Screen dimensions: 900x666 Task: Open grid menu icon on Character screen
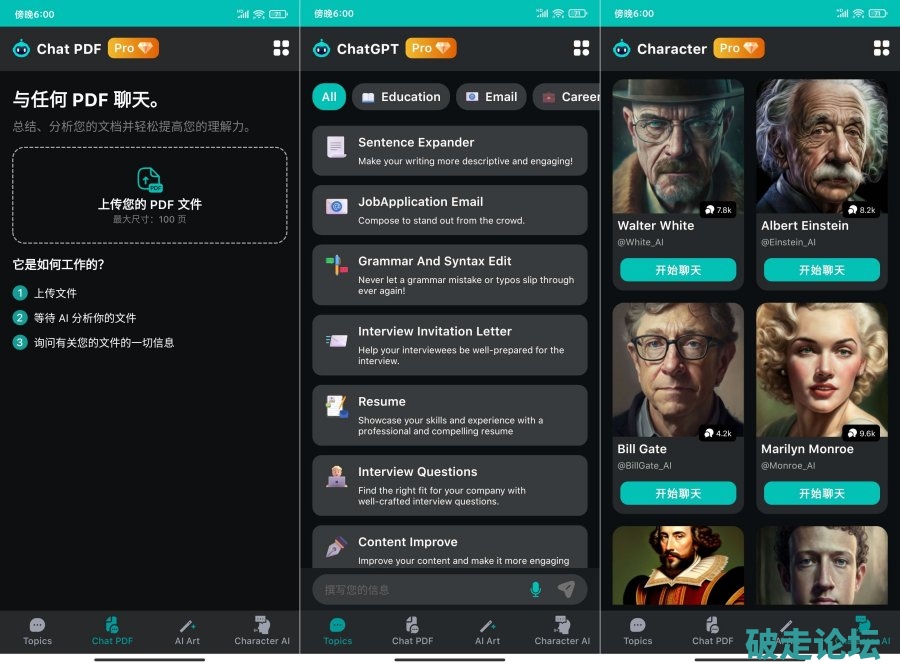coord(881,48)
